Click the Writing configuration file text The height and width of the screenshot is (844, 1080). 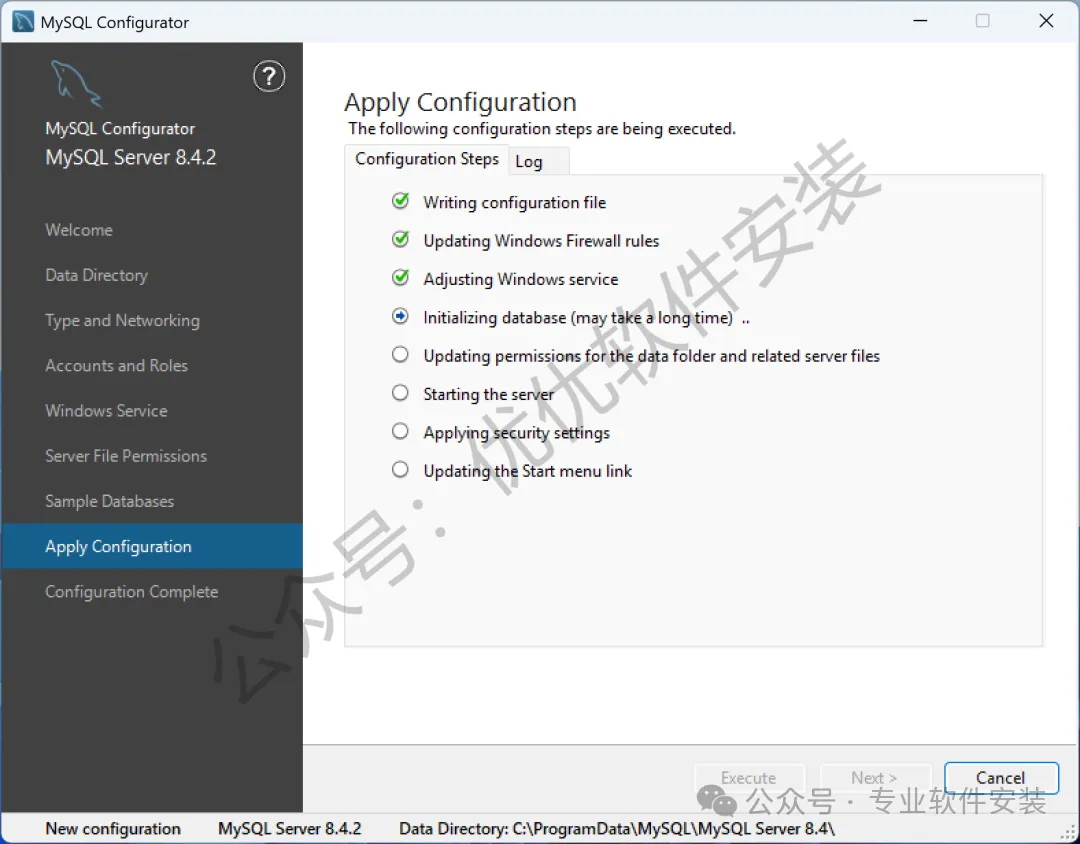point(515,203)
